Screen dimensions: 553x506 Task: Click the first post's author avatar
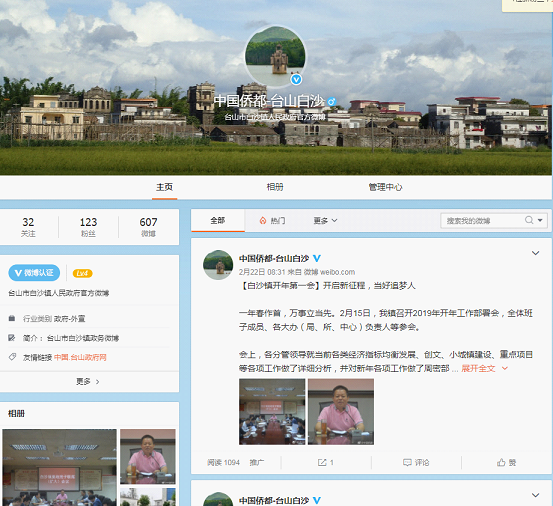218,265
